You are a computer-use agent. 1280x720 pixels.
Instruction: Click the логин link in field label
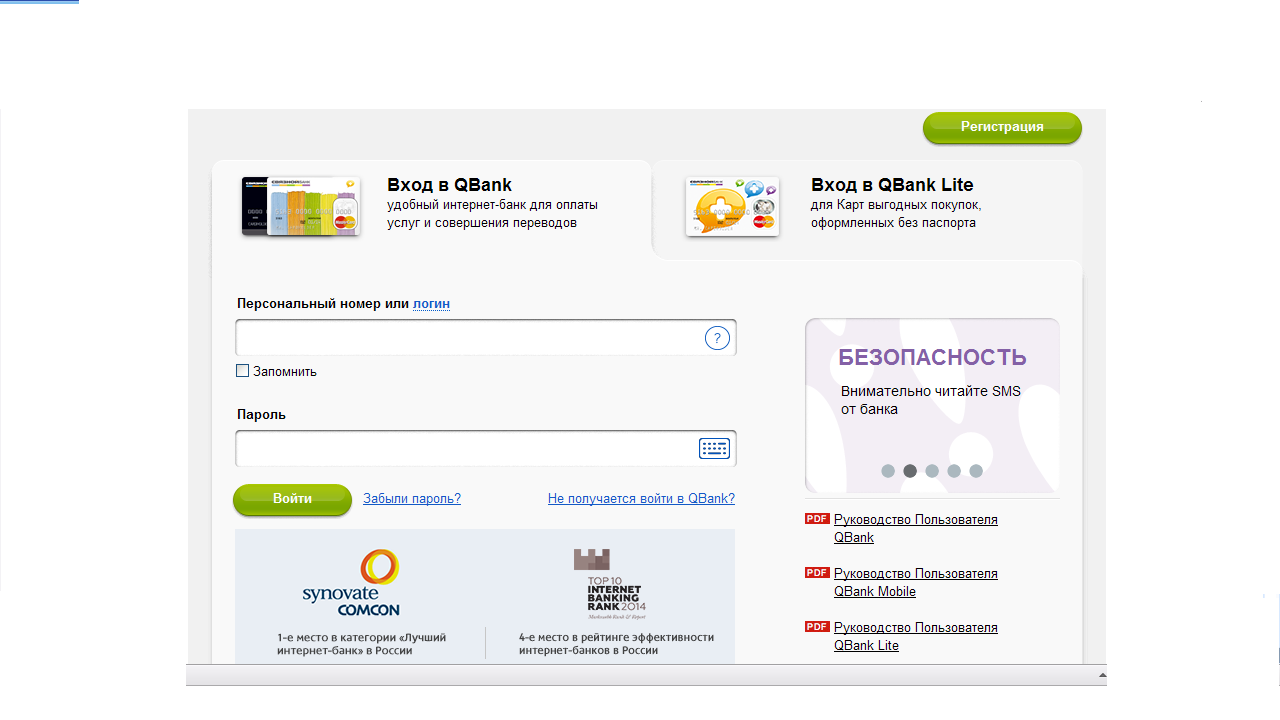pyautogui.click(x=431, y=303)
